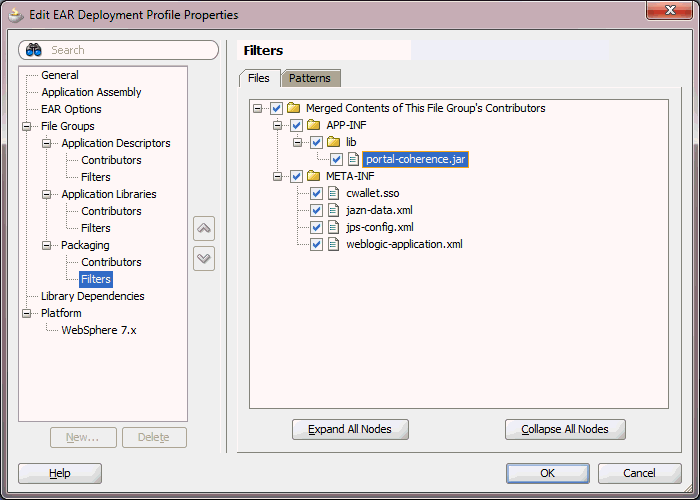Uncheck the lib folder checkbox
Viewport: 700px width, 500px height.
pos(317,142)
